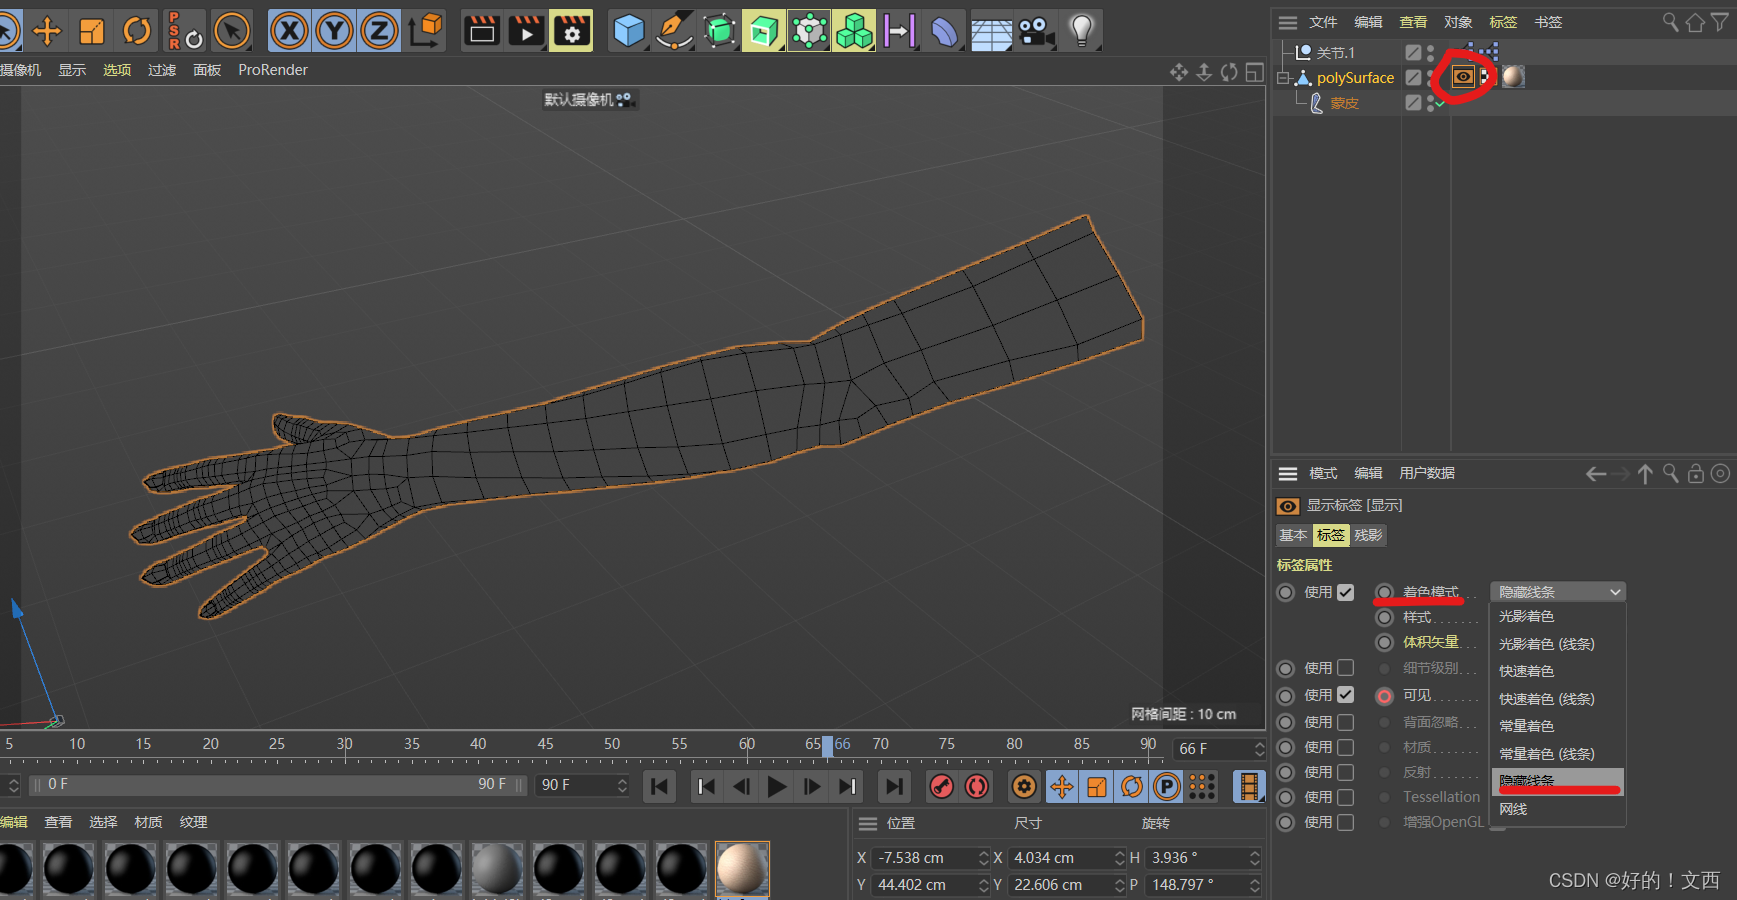
Task: Click the cloner MoGraph icon
Action: coord(809,31)
